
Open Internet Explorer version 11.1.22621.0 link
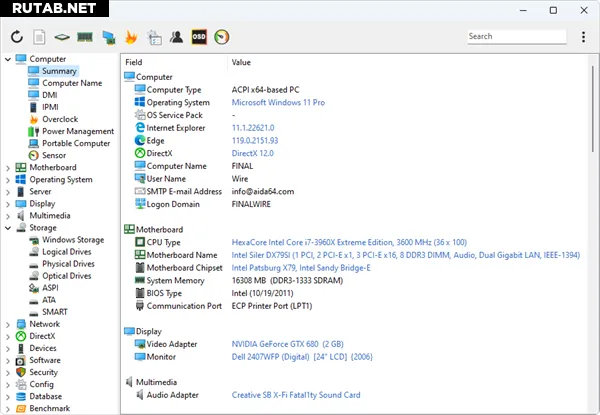pos(253,128)
